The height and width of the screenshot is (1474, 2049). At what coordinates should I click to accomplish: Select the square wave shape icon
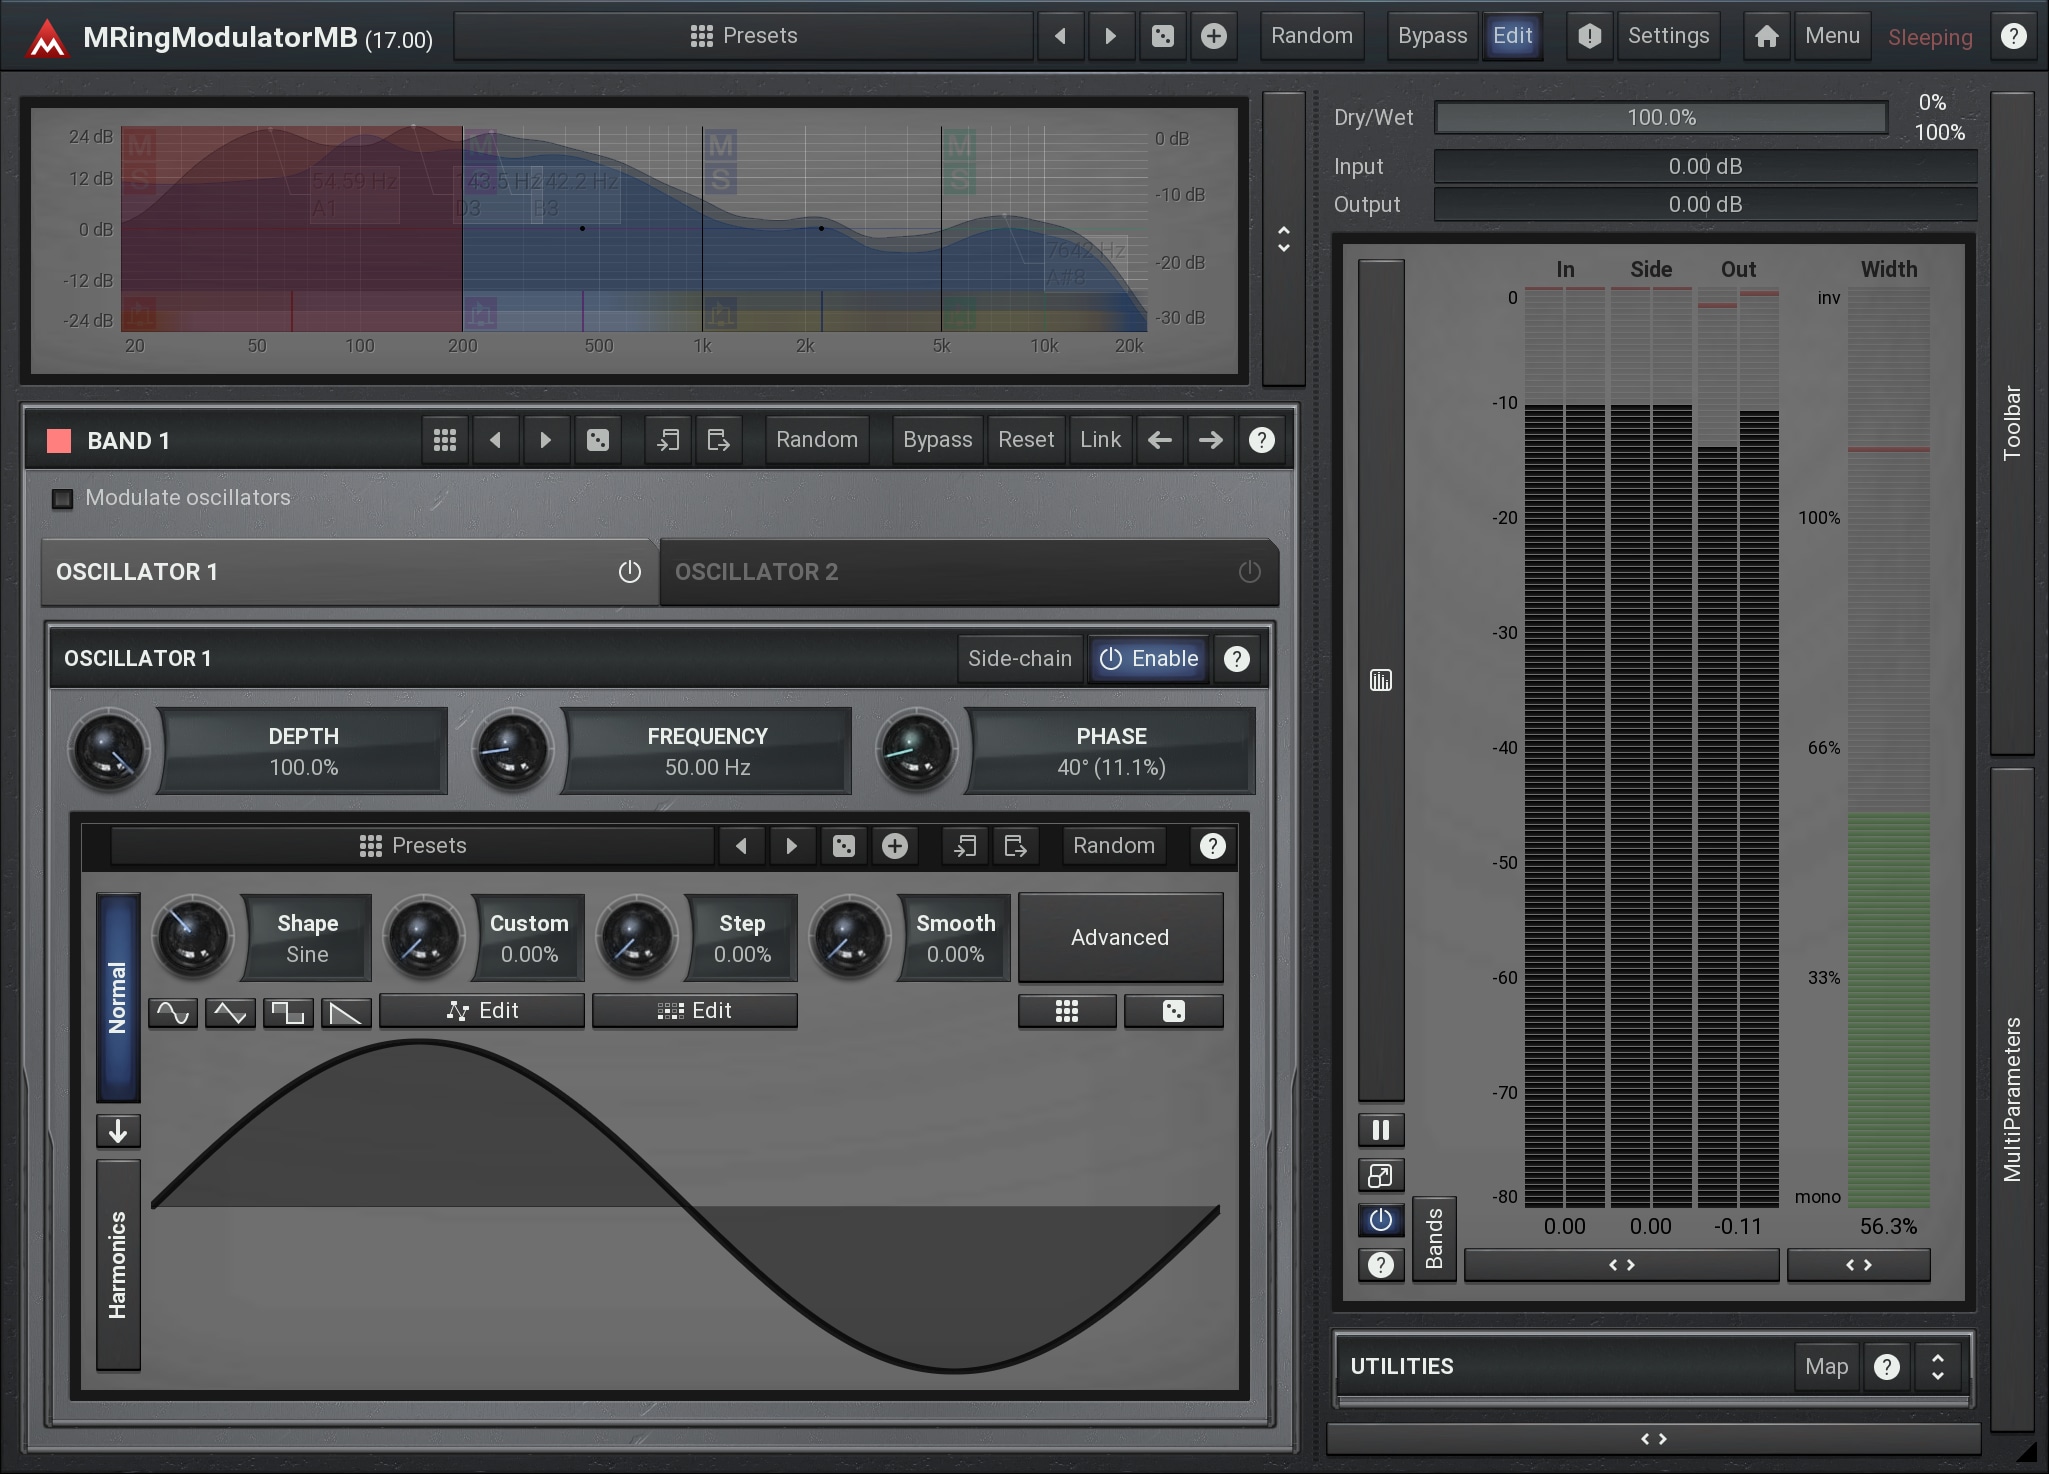tap(288, 1012)
